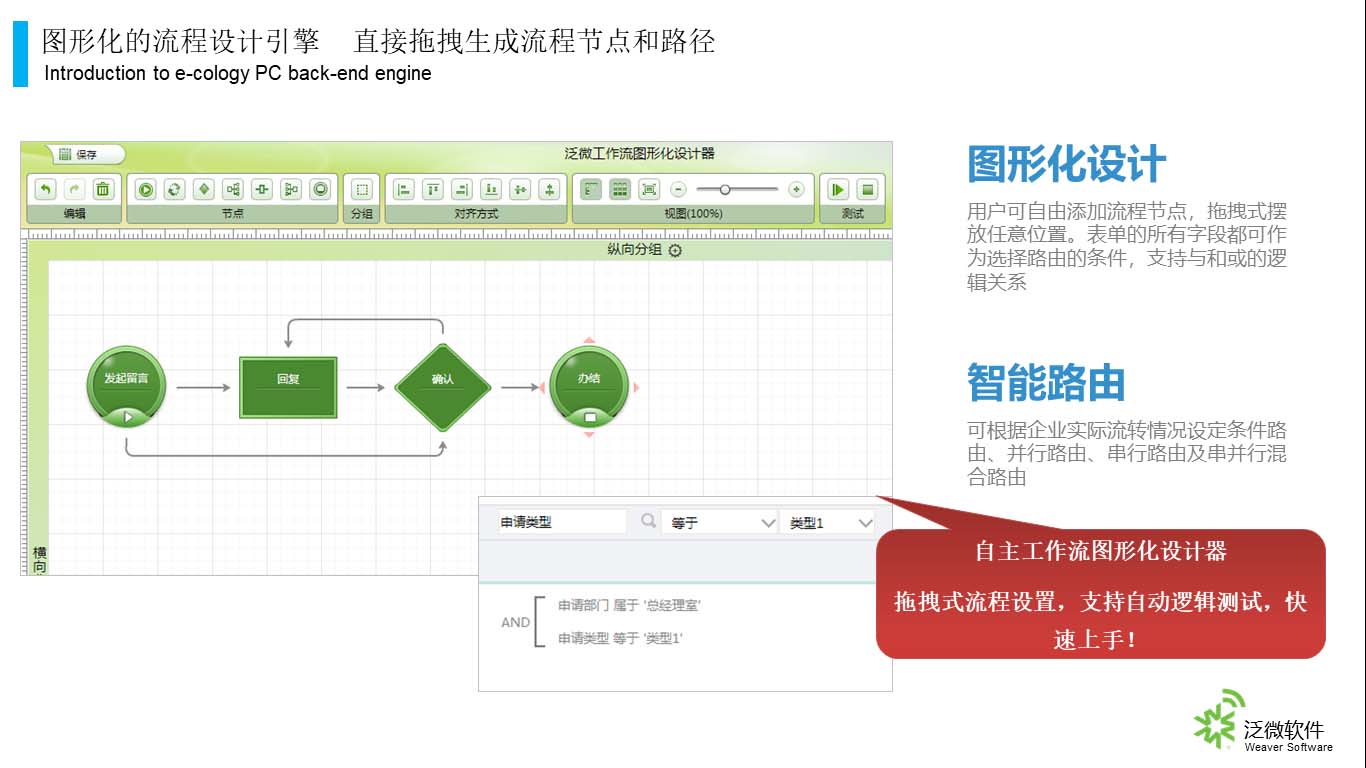Center selected nodes vertically
This screenshot has height=768, width=1366.
[x=520, y=189]
